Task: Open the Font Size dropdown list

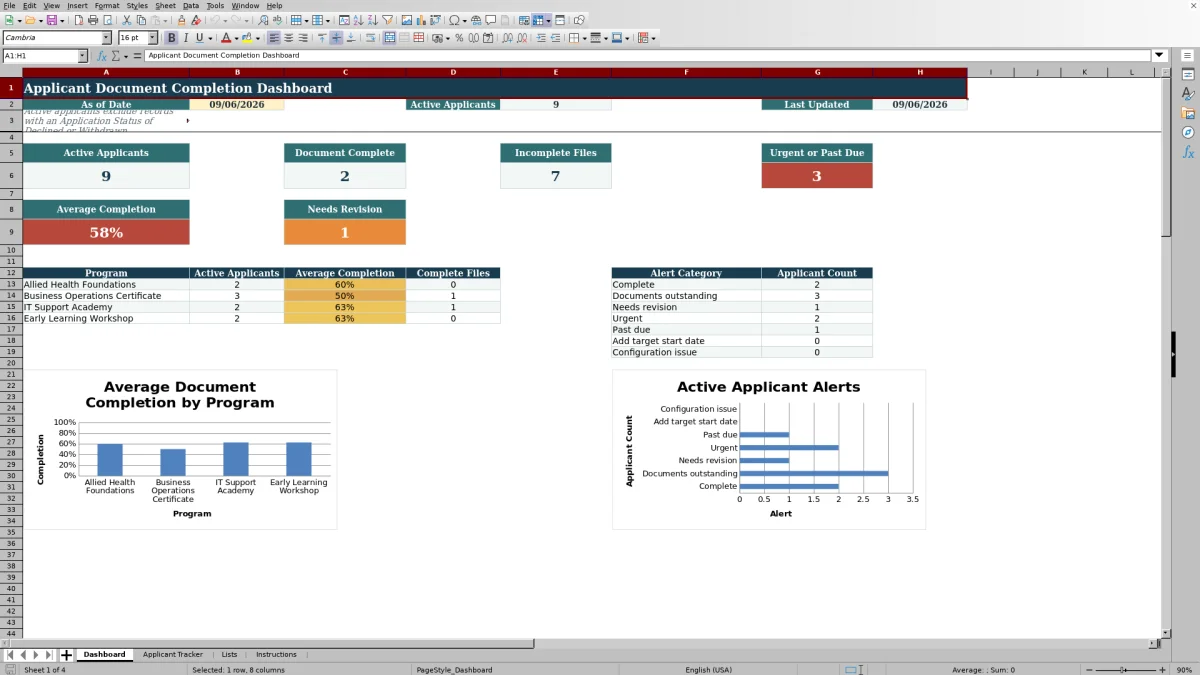Action: pos(153,38)
